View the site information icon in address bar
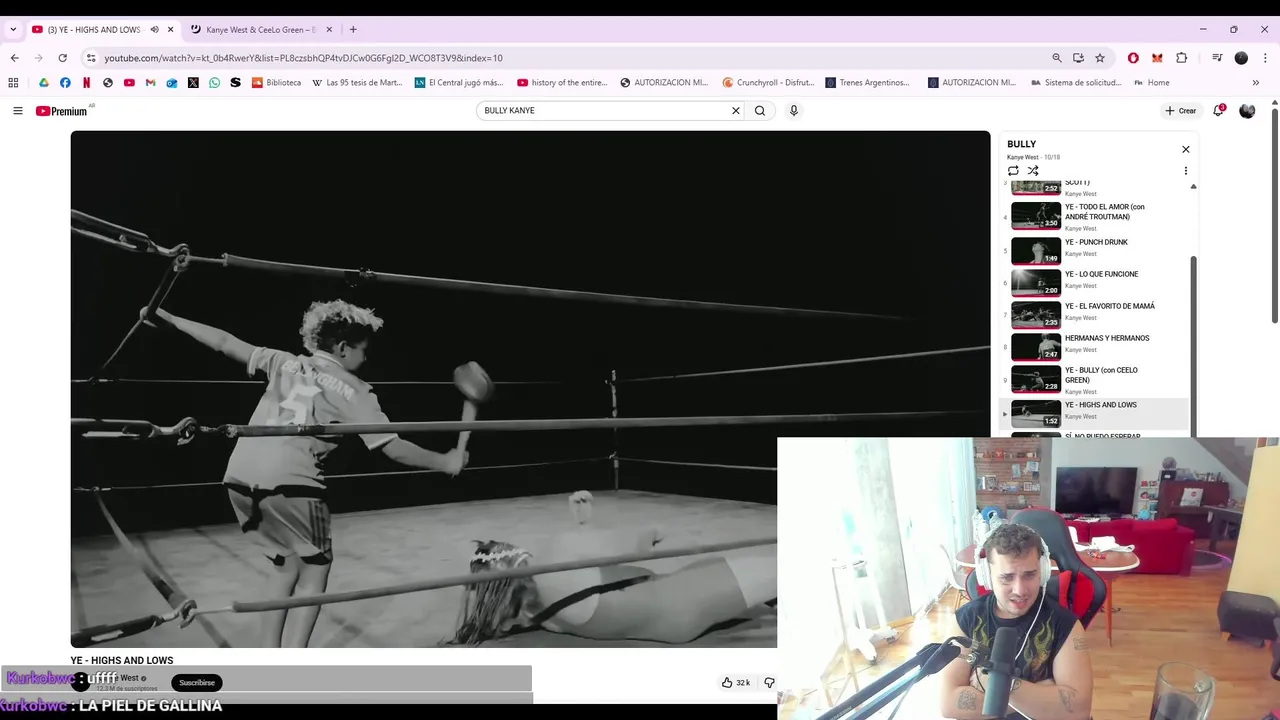This screenshot has width=1280, height=720. 91,58
